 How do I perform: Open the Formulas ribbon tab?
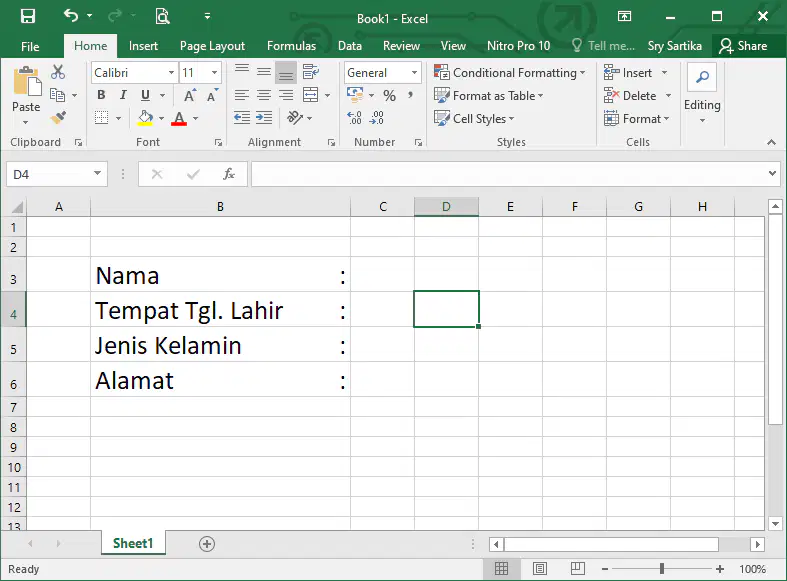tap(291, 46)
